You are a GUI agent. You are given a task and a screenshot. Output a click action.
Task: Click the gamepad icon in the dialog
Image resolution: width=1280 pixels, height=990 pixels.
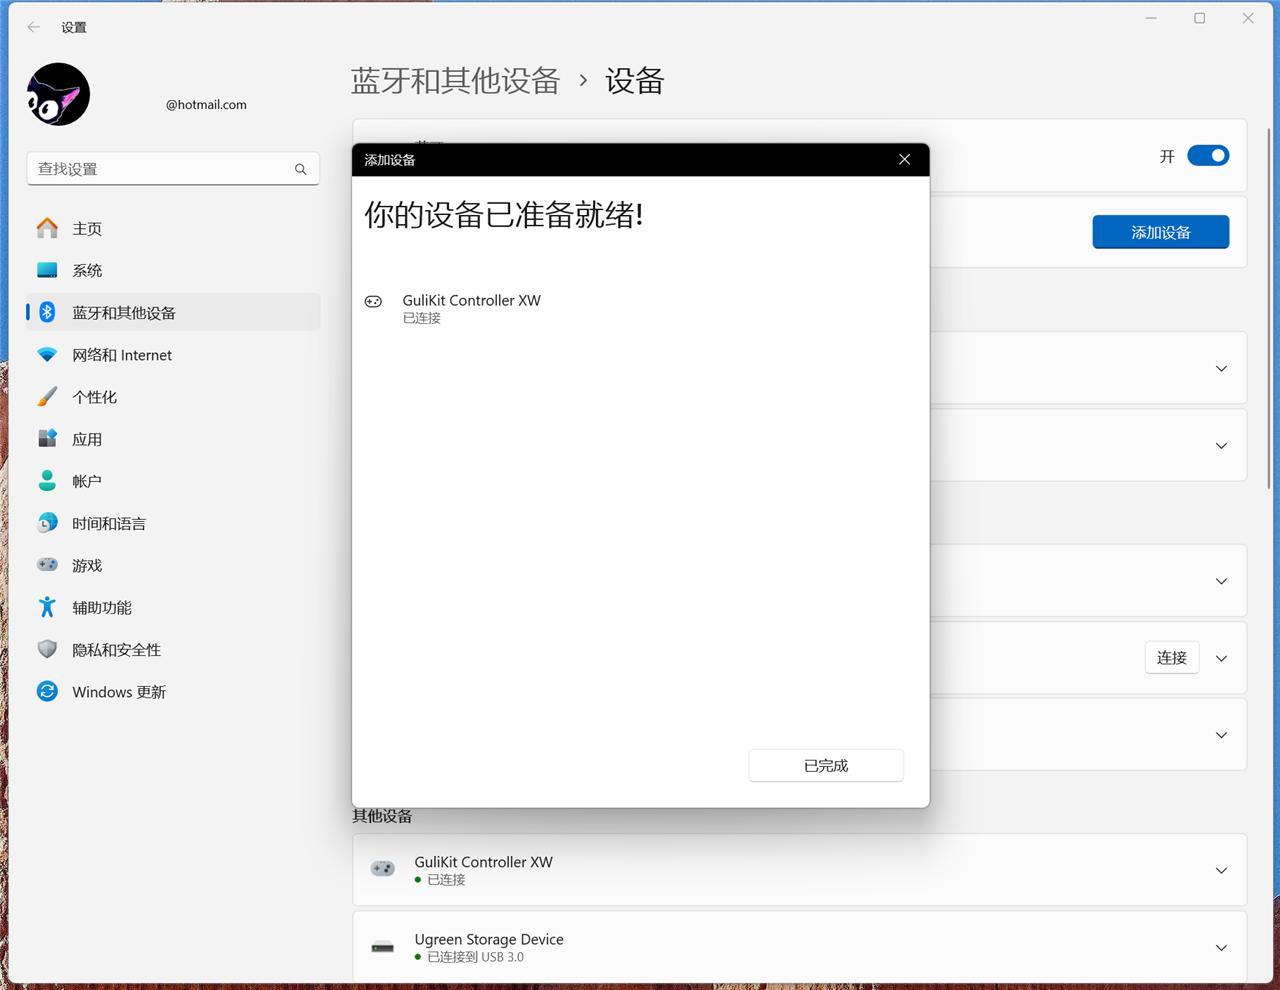373,301
